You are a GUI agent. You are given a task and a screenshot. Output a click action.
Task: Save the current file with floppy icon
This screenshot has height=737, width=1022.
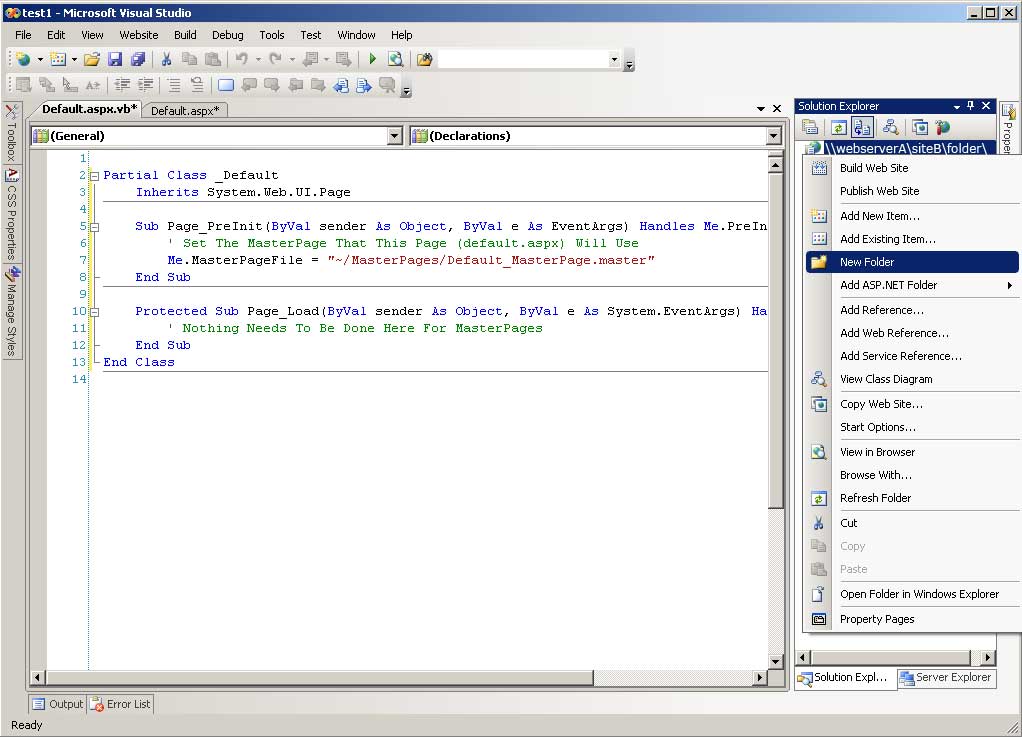point(115,59)
